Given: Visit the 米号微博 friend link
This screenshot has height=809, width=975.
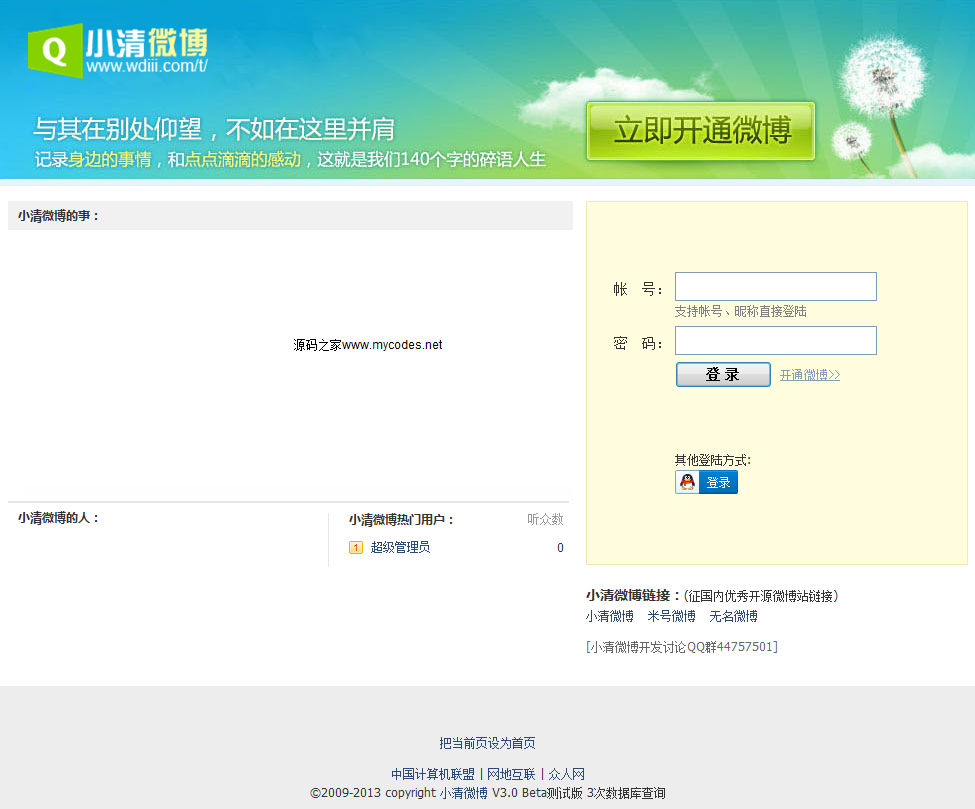Looking at the screenshot, I should pyautogui.click(x=671, y=616).
